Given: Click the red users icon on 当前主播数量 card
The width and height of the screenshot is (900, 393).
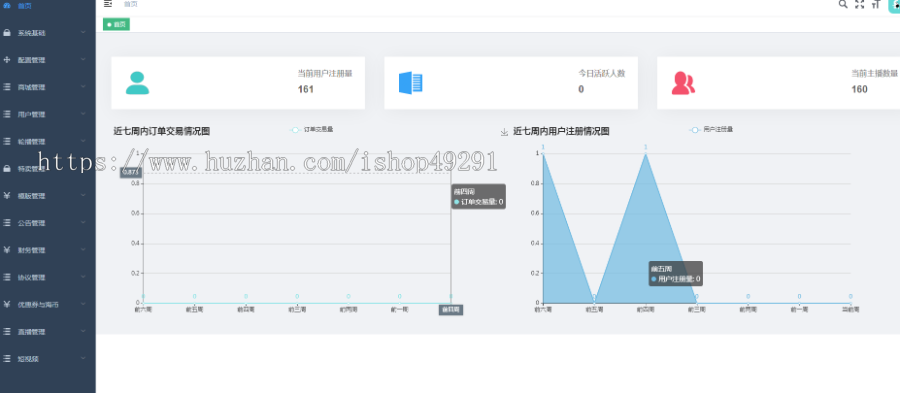Looking at the screenshot, I should (x=683, y=83).
